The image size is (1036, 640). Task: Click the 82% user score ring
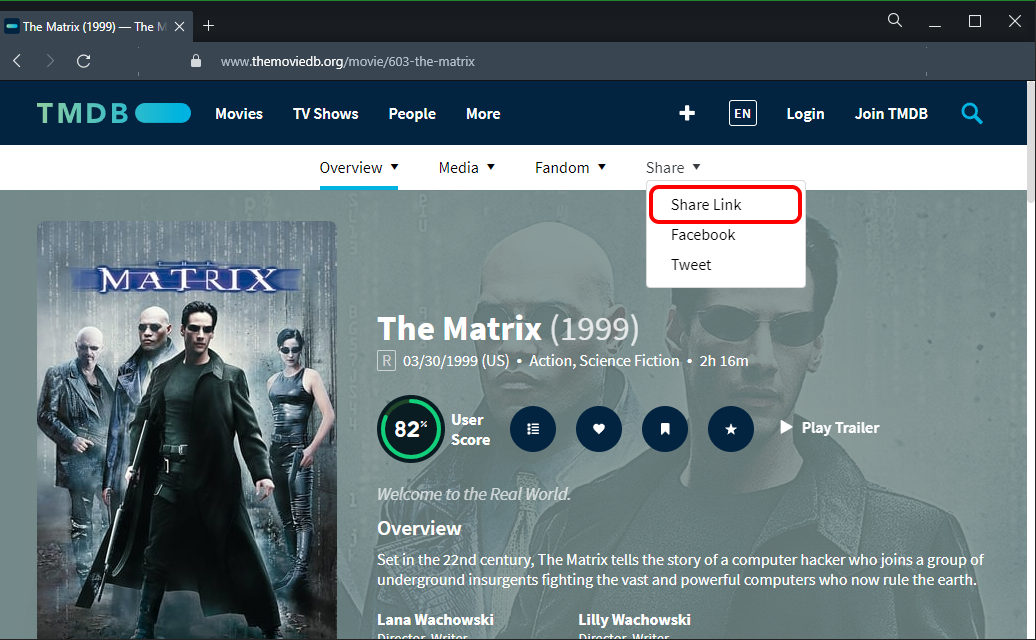point(410,429)
